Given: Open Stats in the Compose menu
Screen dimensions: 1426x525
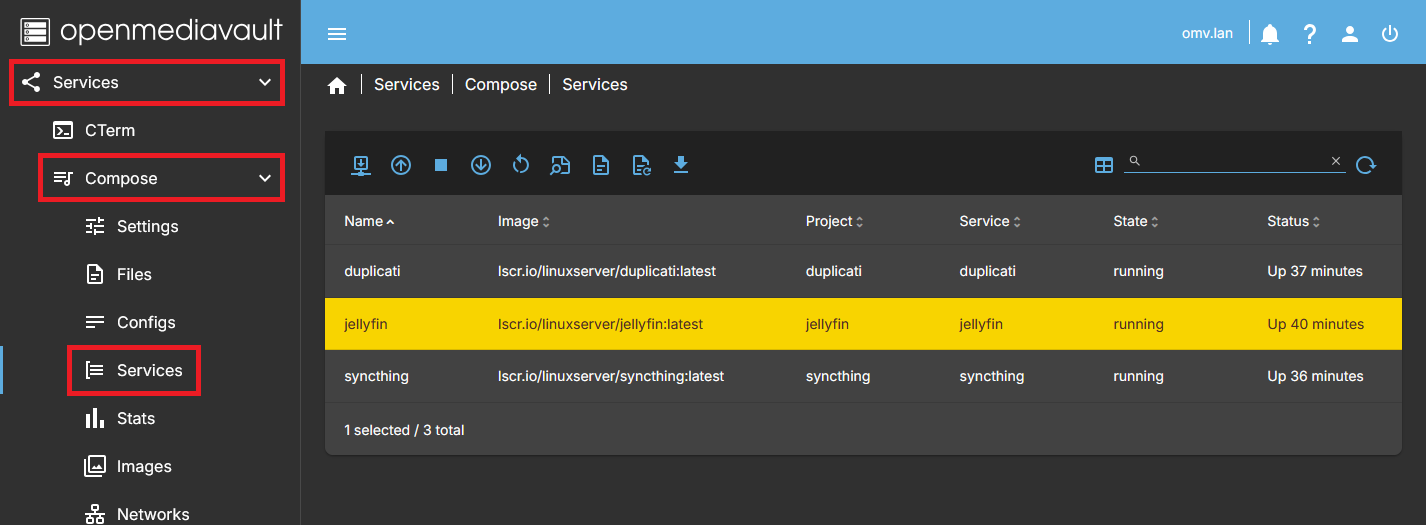Looking at the screenshot, I should (136, 418).
